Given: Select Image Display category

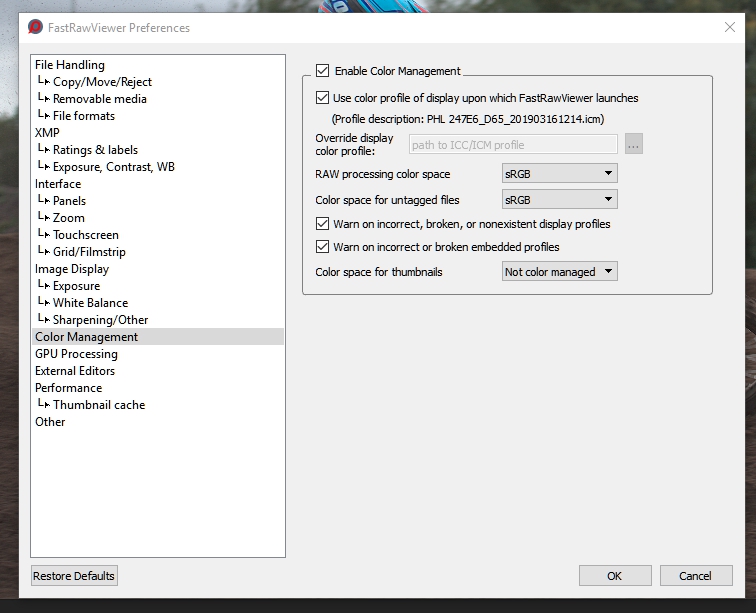Looking at the screenshot, I should (158, 269).
